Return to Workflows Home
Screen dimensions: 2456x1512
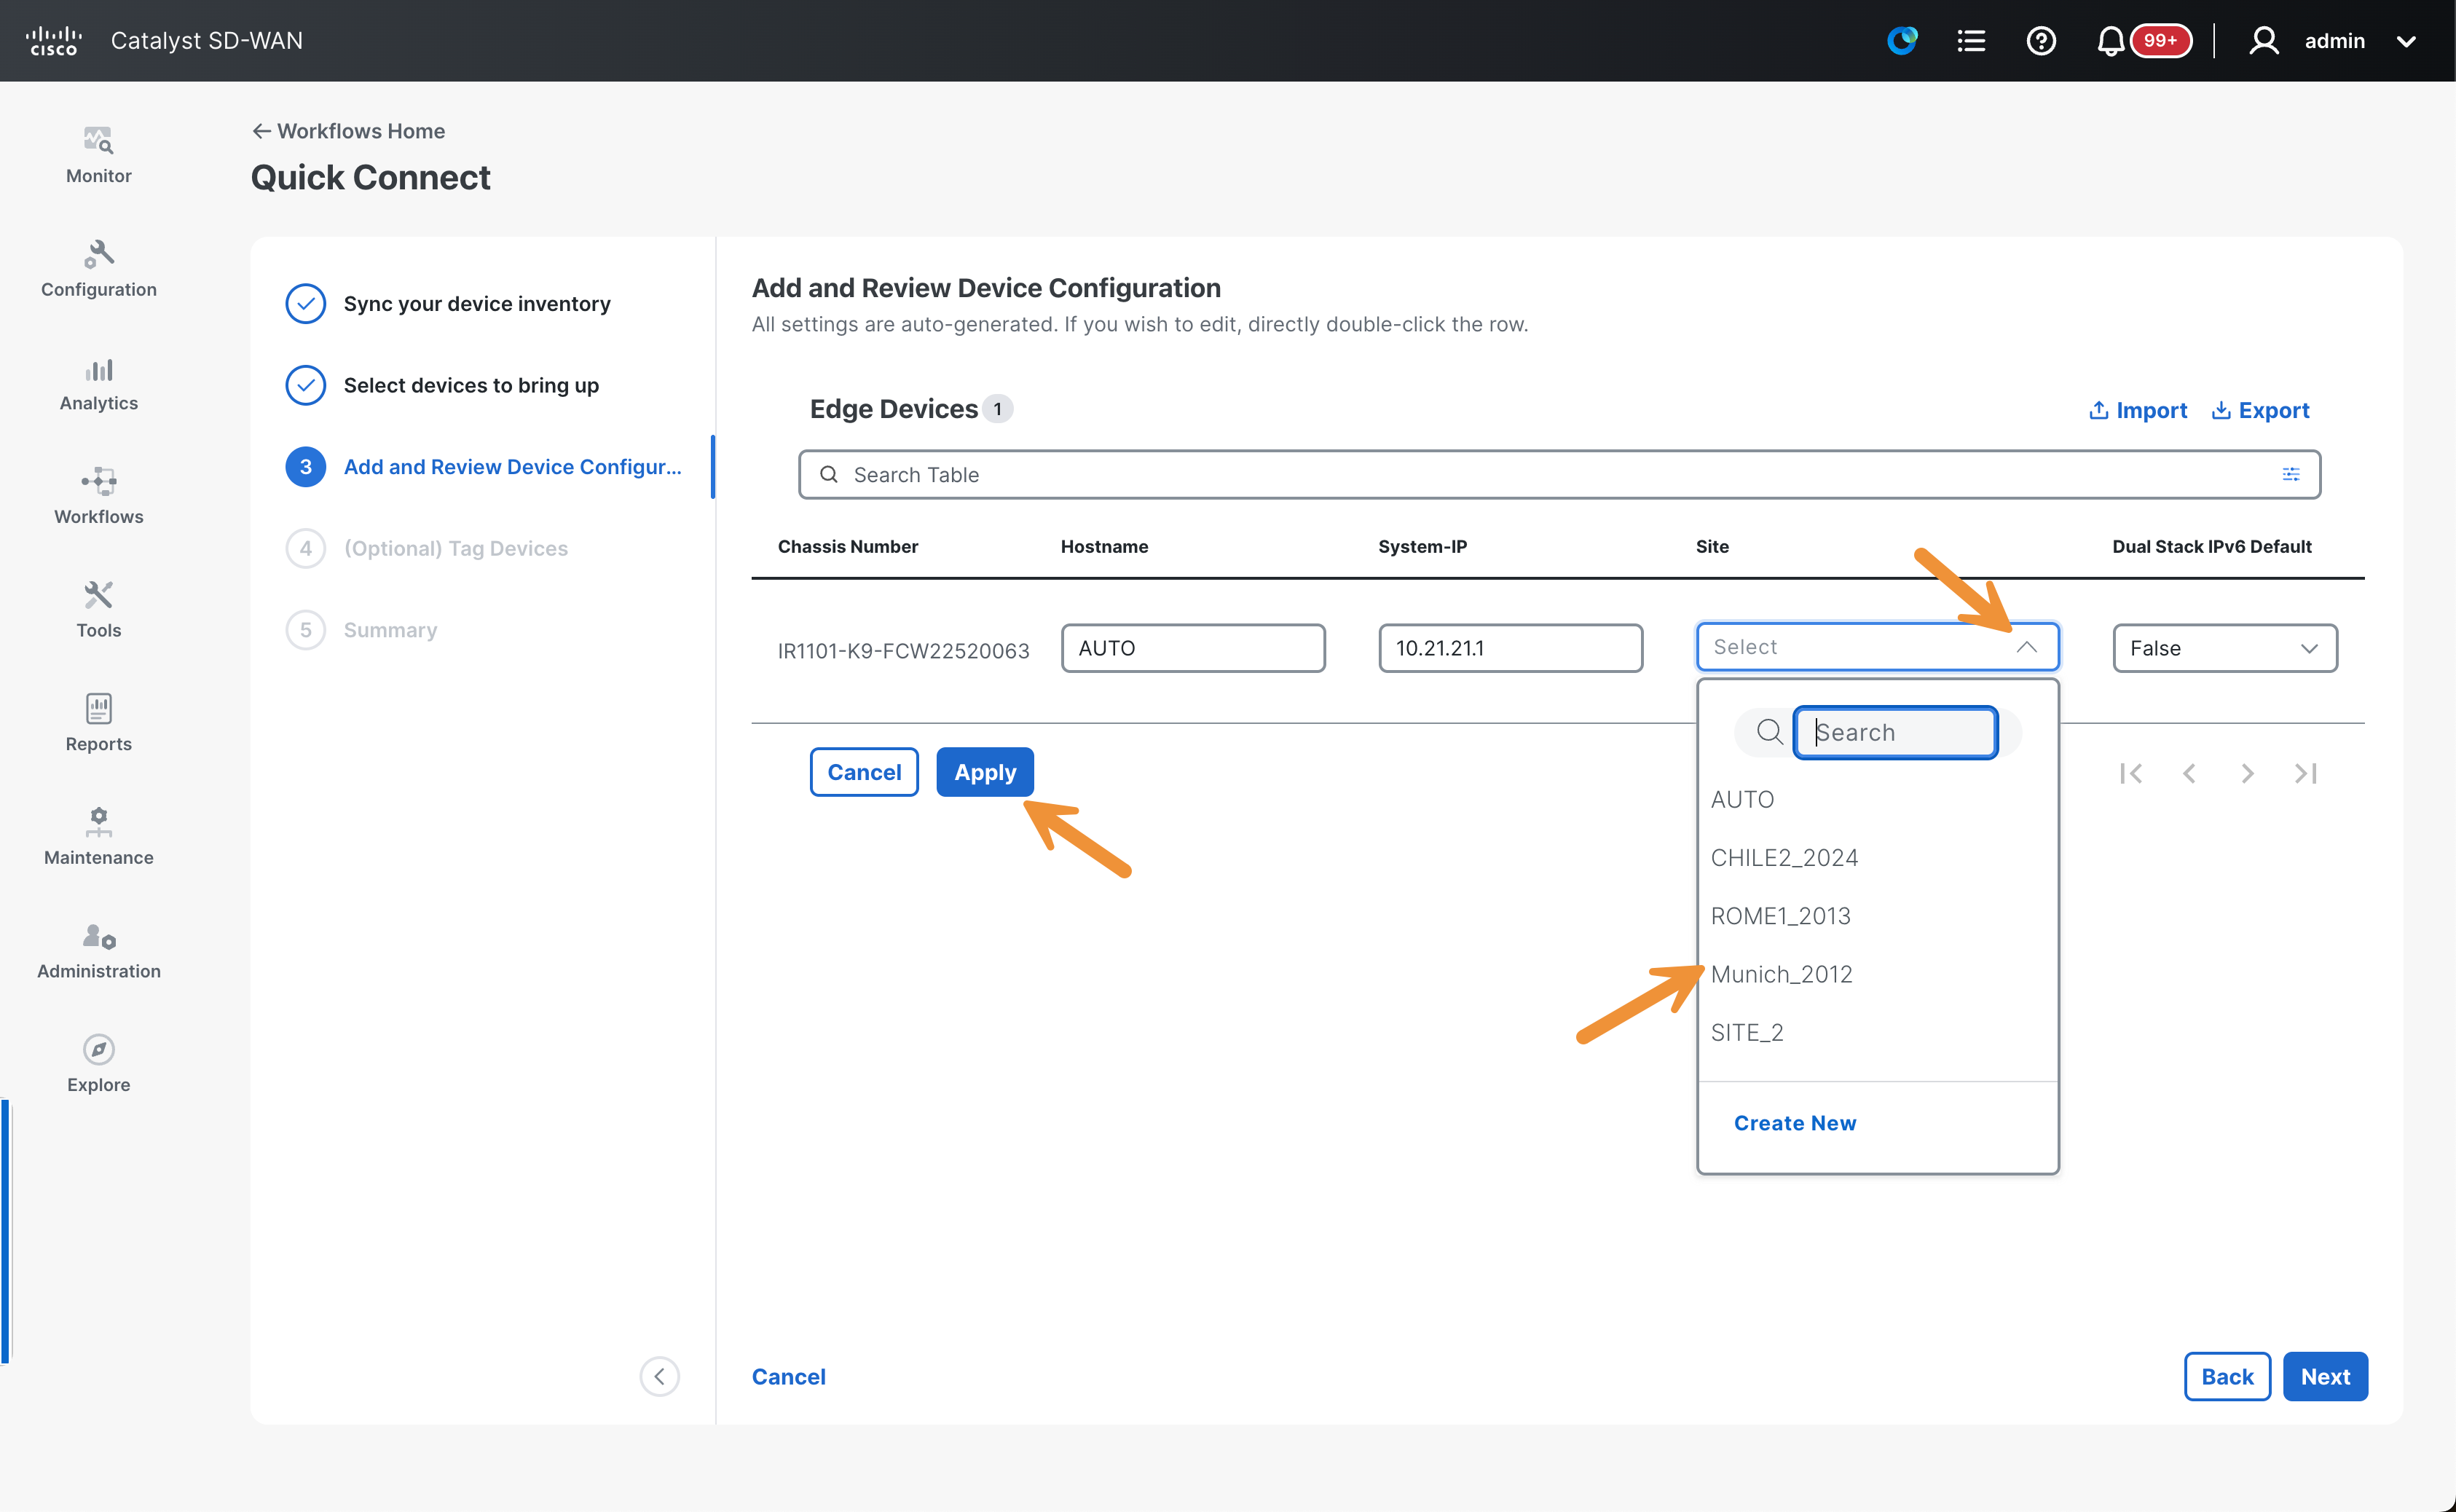(x=348, y=131)
